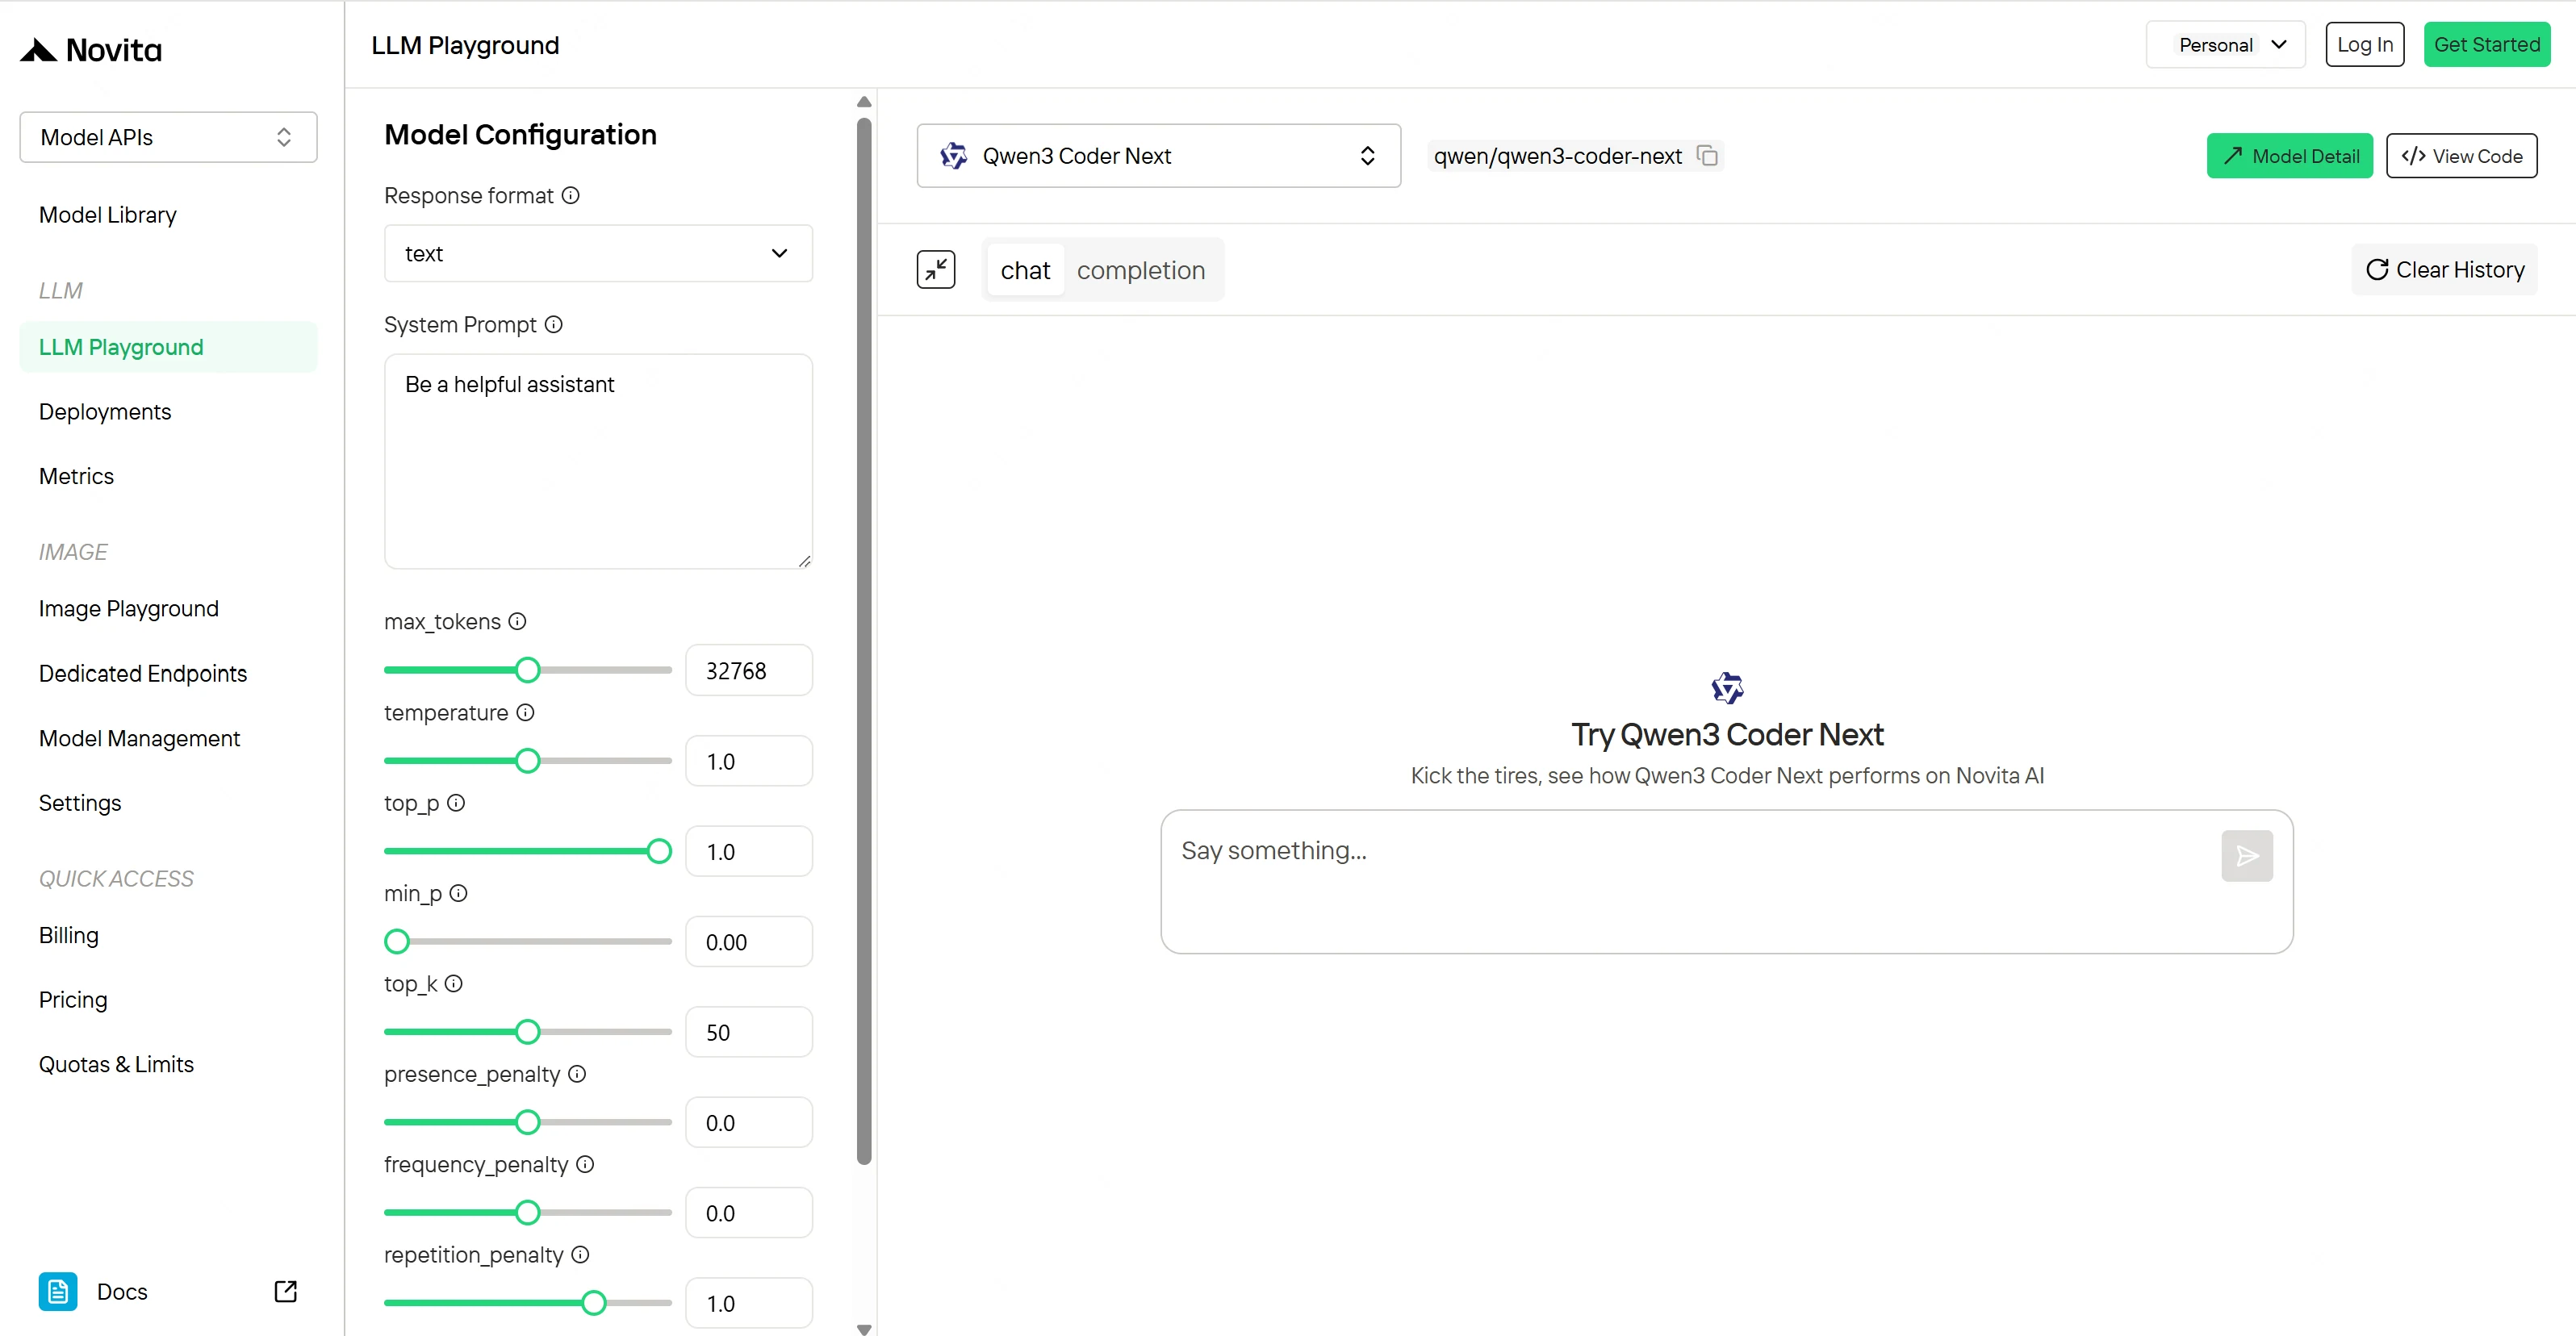Click the temperature slider handle
The width and height of the screenshot is (2576, 1336).
(x=528, y=761)
